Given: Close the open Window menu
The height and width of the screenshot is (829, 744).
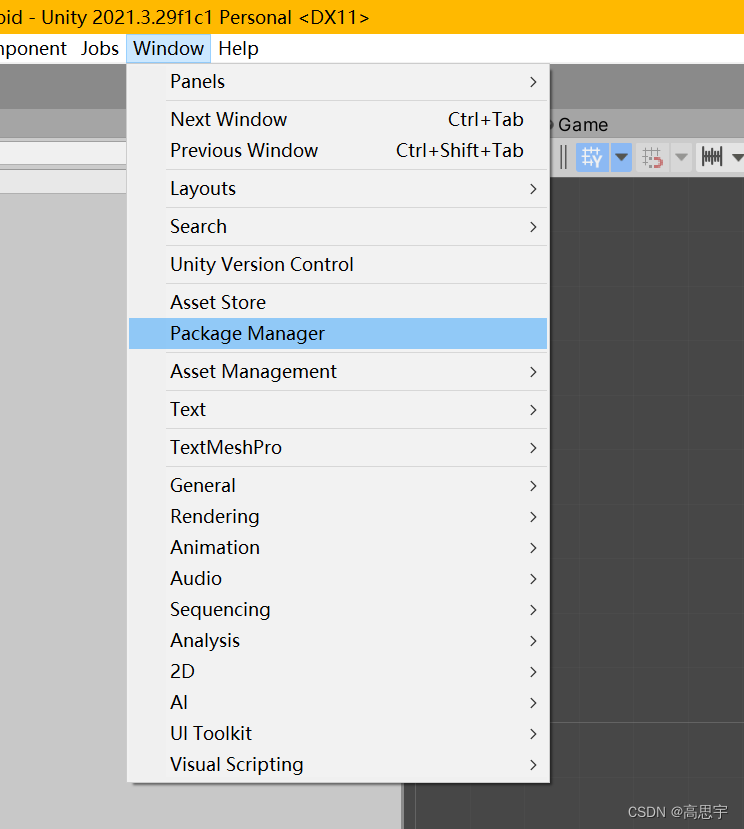Looking at the screenshot, I should click(168, 49).
